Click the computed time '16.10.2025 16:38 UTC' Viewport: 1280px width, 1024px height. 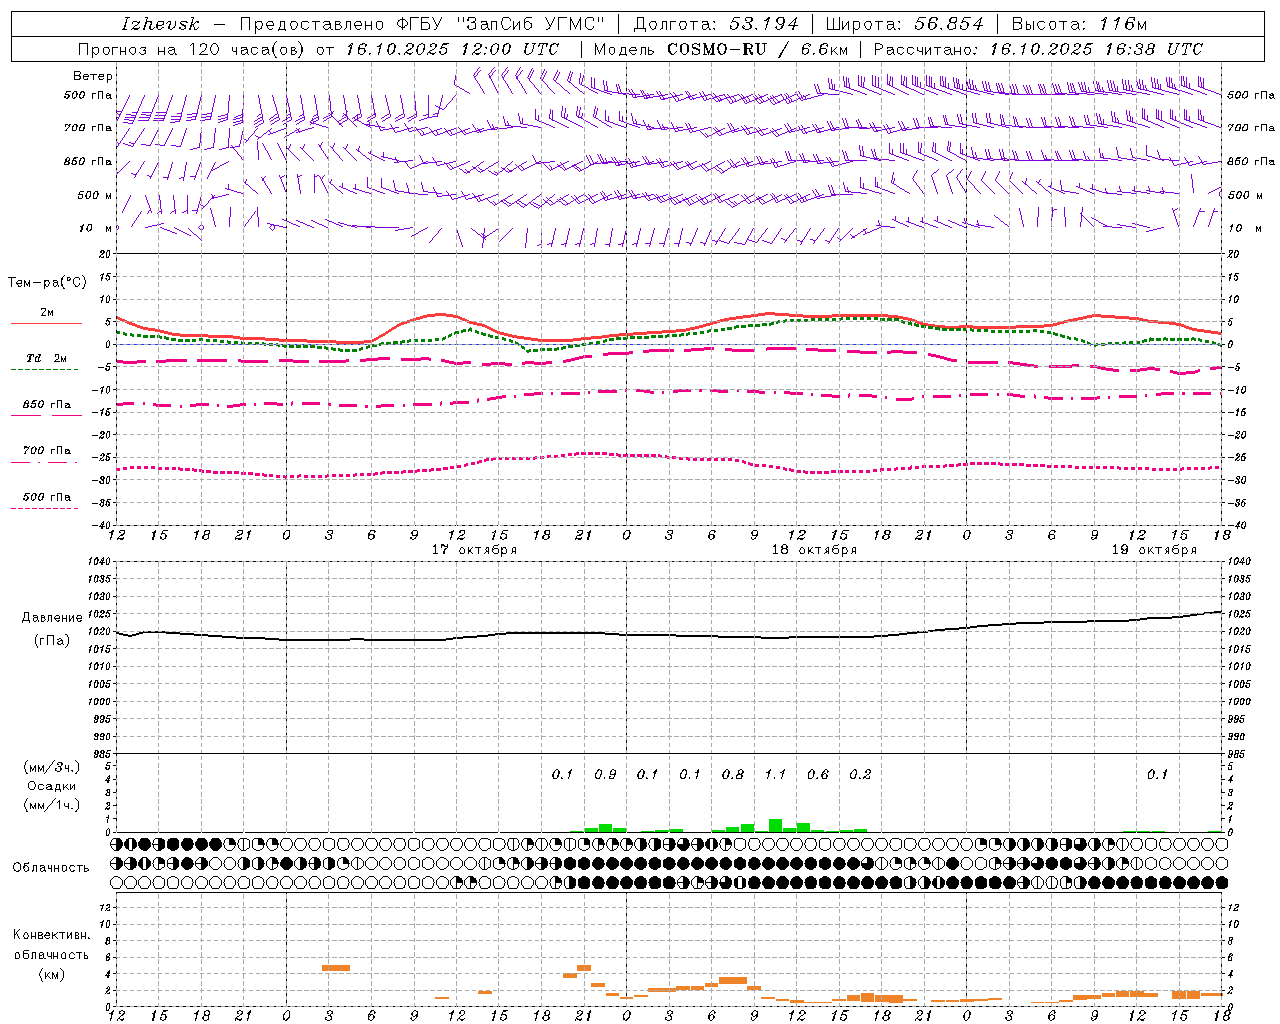[1096, 49]
